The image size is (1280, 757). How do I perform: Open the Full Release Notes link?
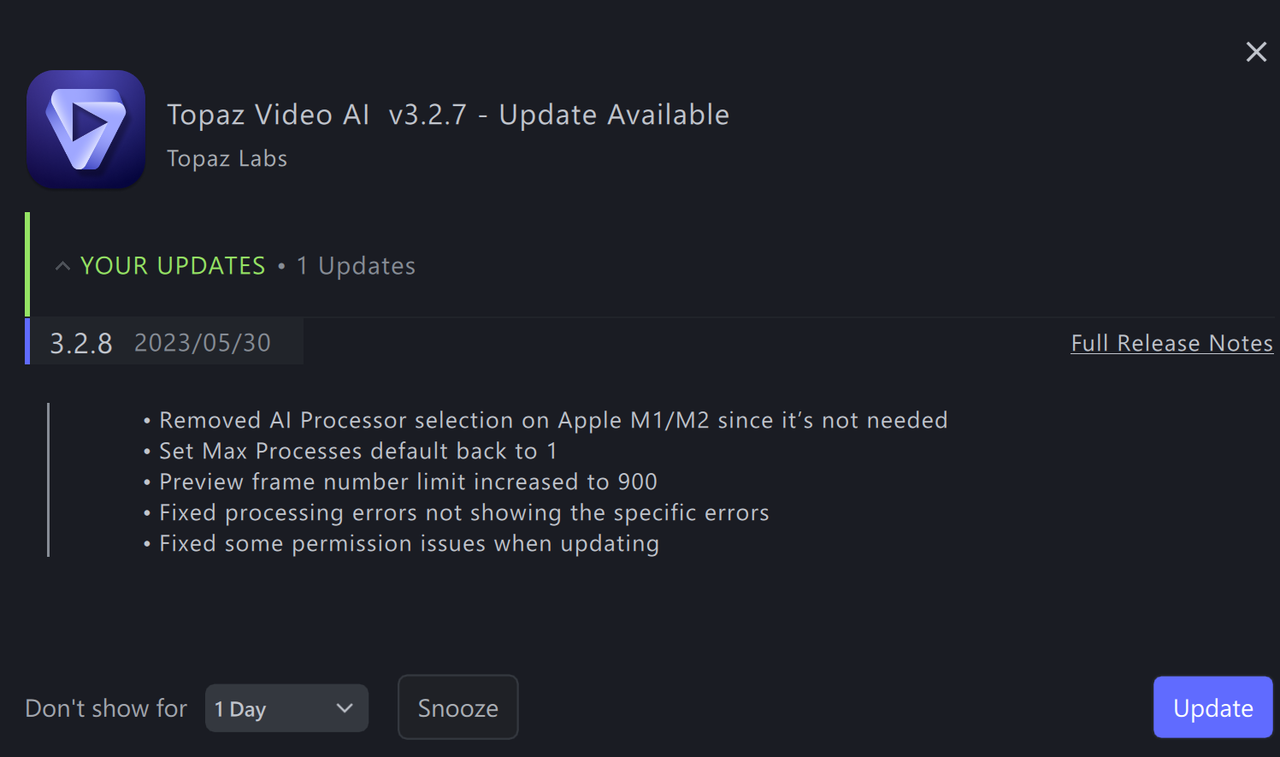[1172, 343]
